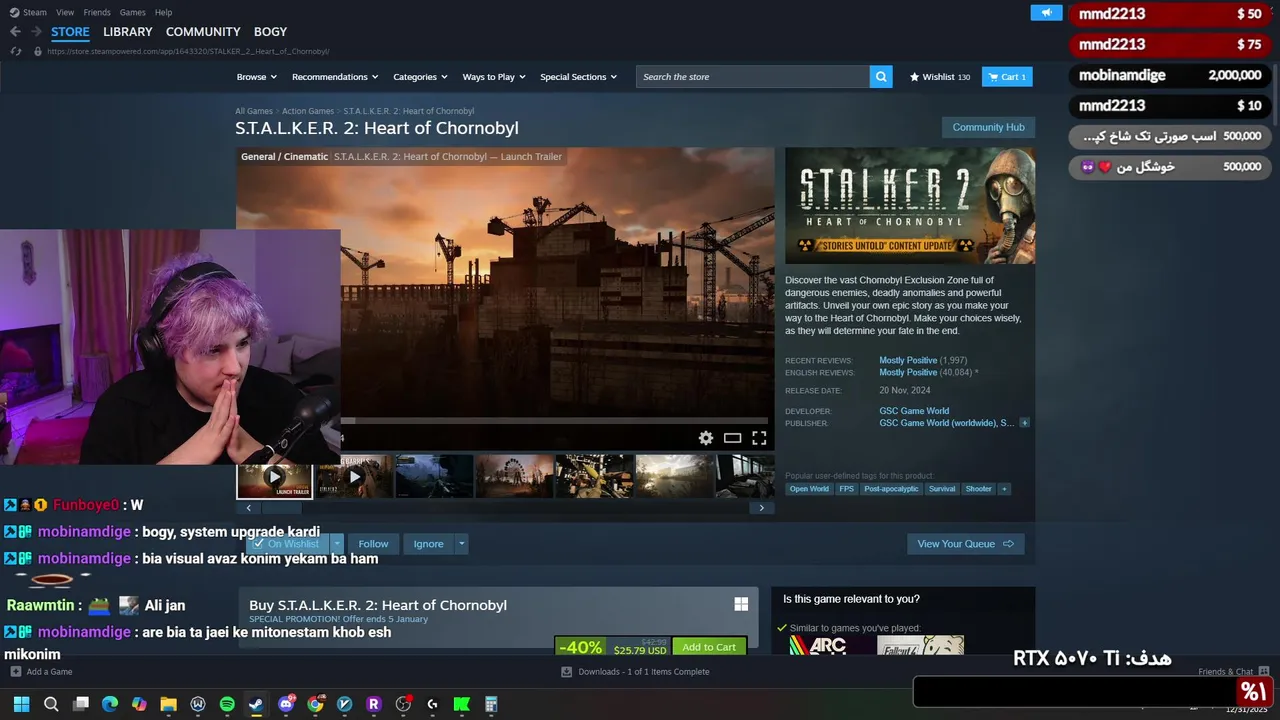Click the announcements megaphone icon

tap(1046, 13)
